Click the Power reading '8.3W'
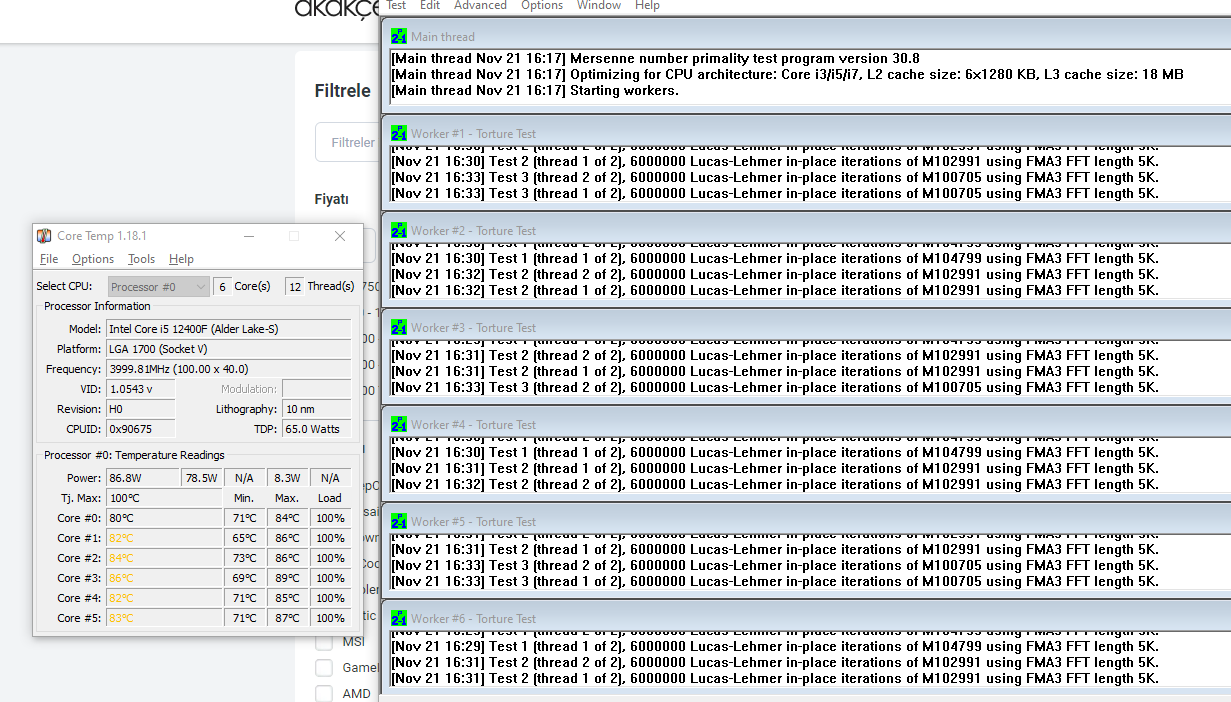This screenshot has height=702, width=1231. click(x=287, y=478)
